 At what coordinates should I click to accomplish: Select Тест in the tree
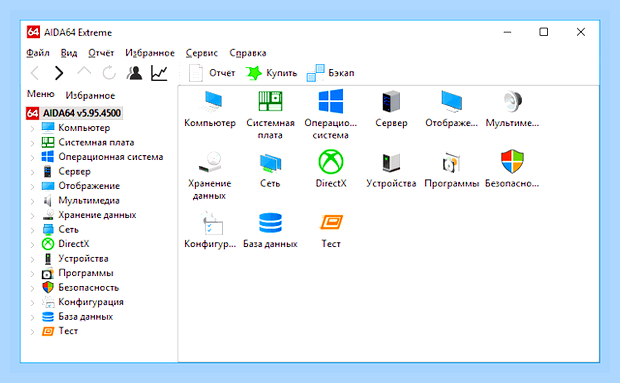68,331
